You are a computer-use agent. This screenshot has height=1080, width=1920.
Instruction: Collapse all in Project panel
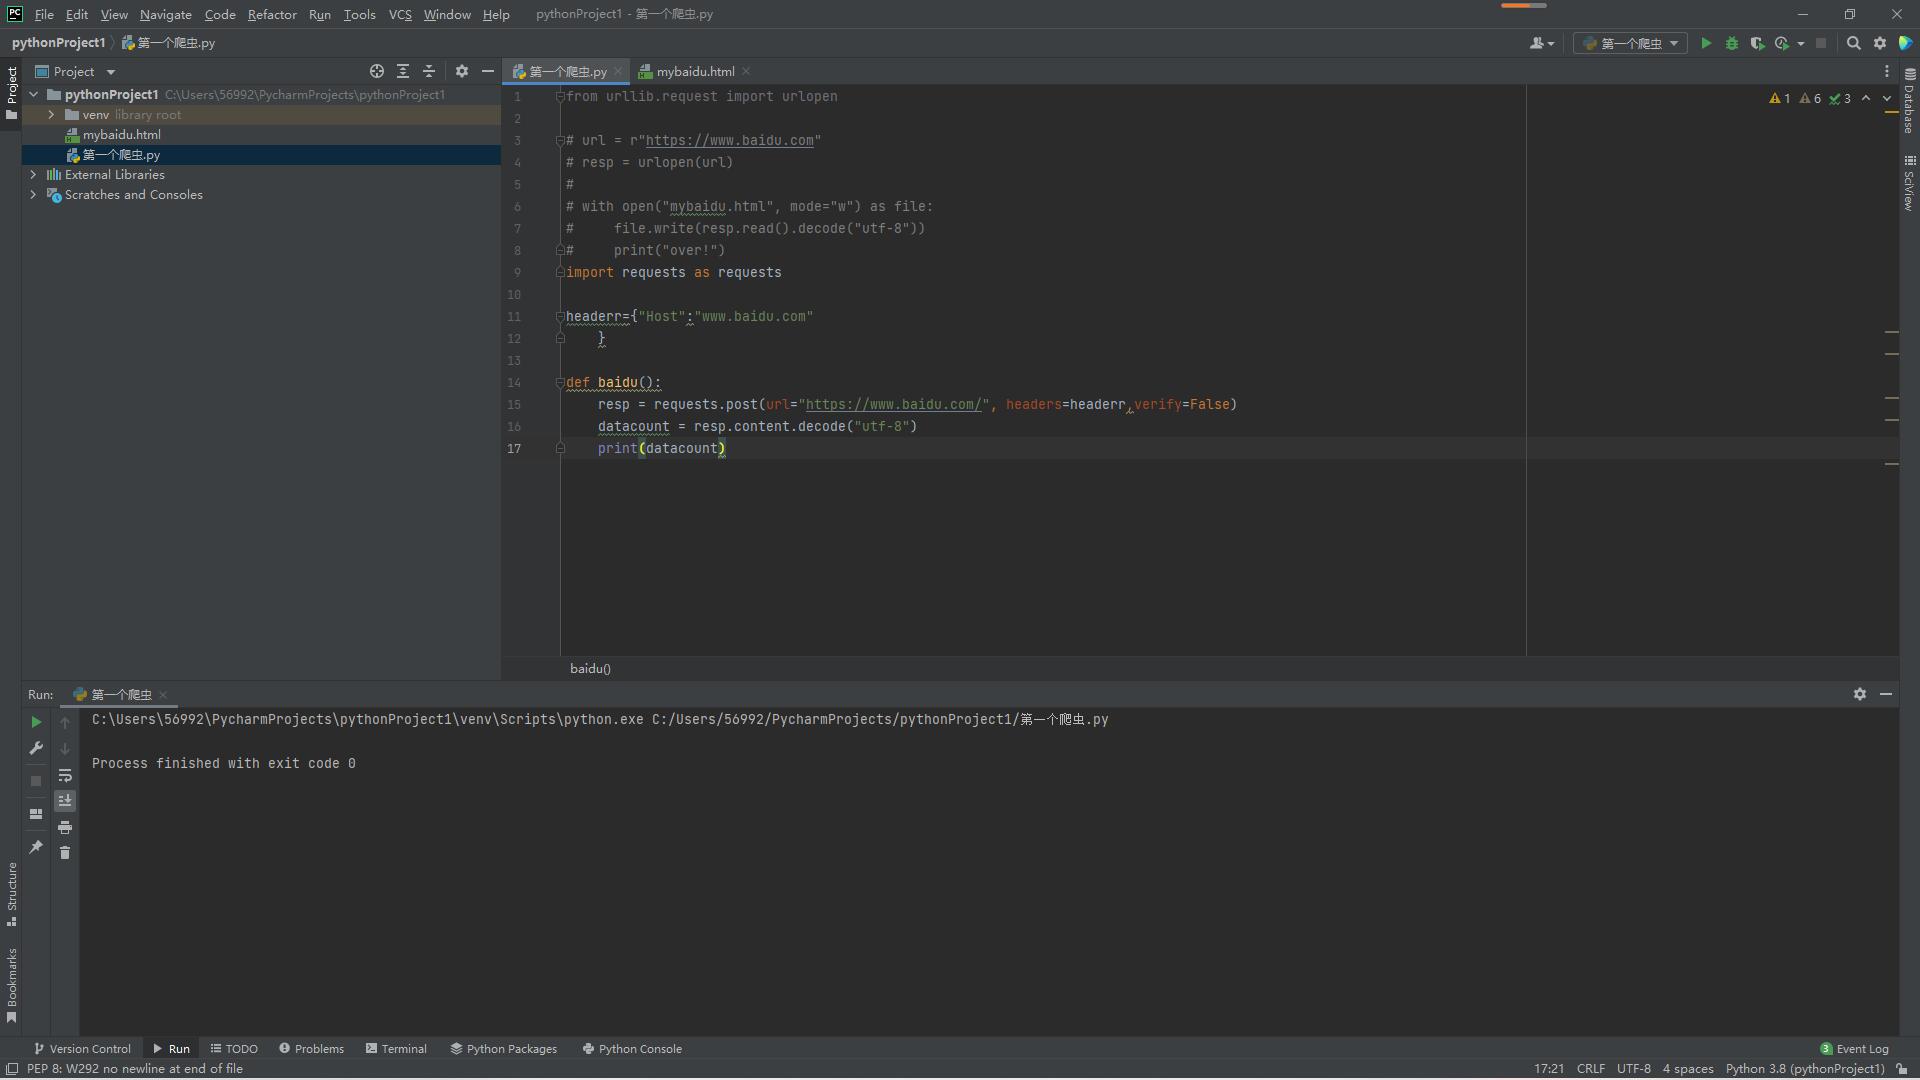[429, 71]
